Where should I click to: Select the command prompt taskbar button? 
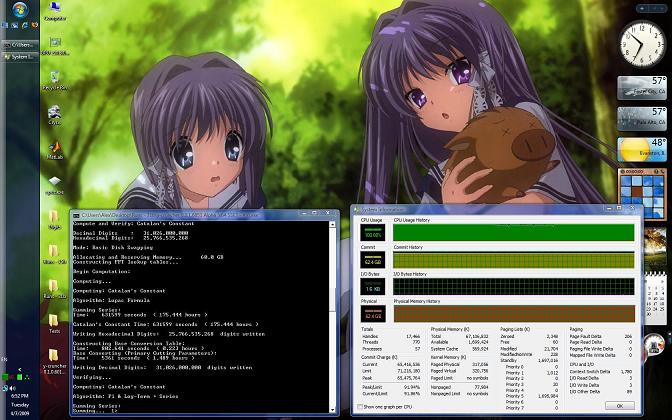(x=17, y=45)
